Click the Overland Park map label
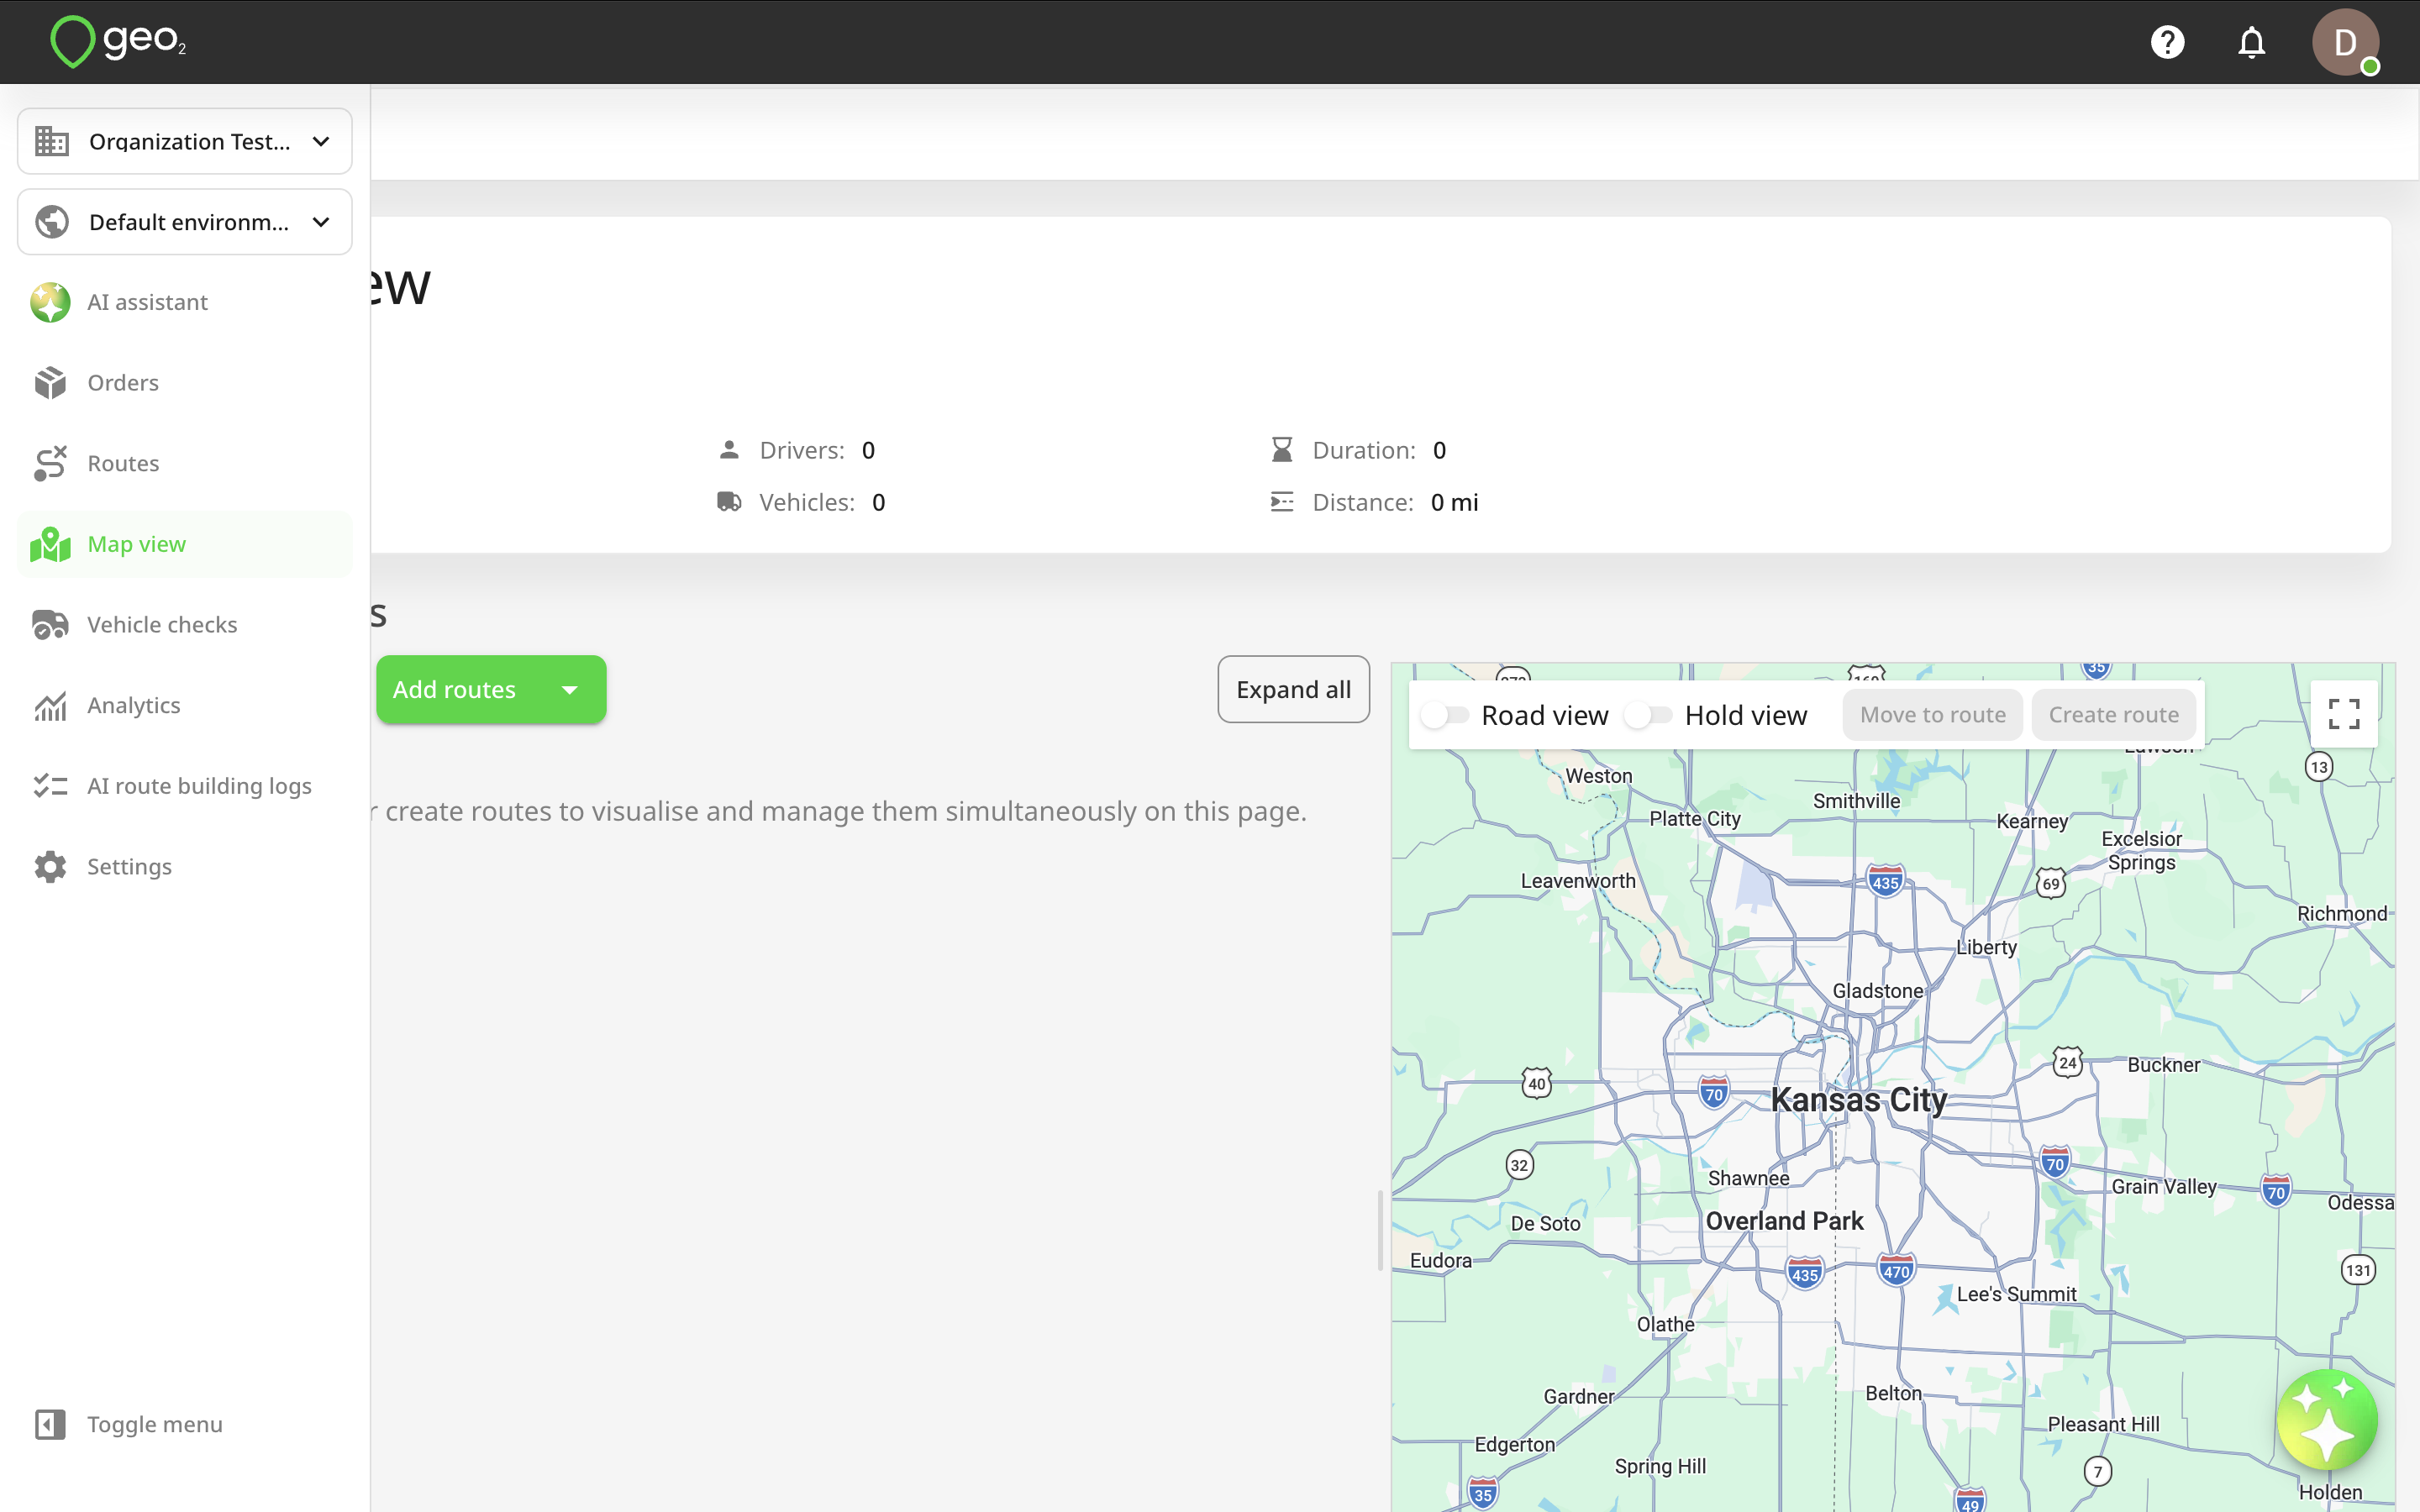Viewport: 2420px width, 1512px height. click(x=1784, y=1221)
